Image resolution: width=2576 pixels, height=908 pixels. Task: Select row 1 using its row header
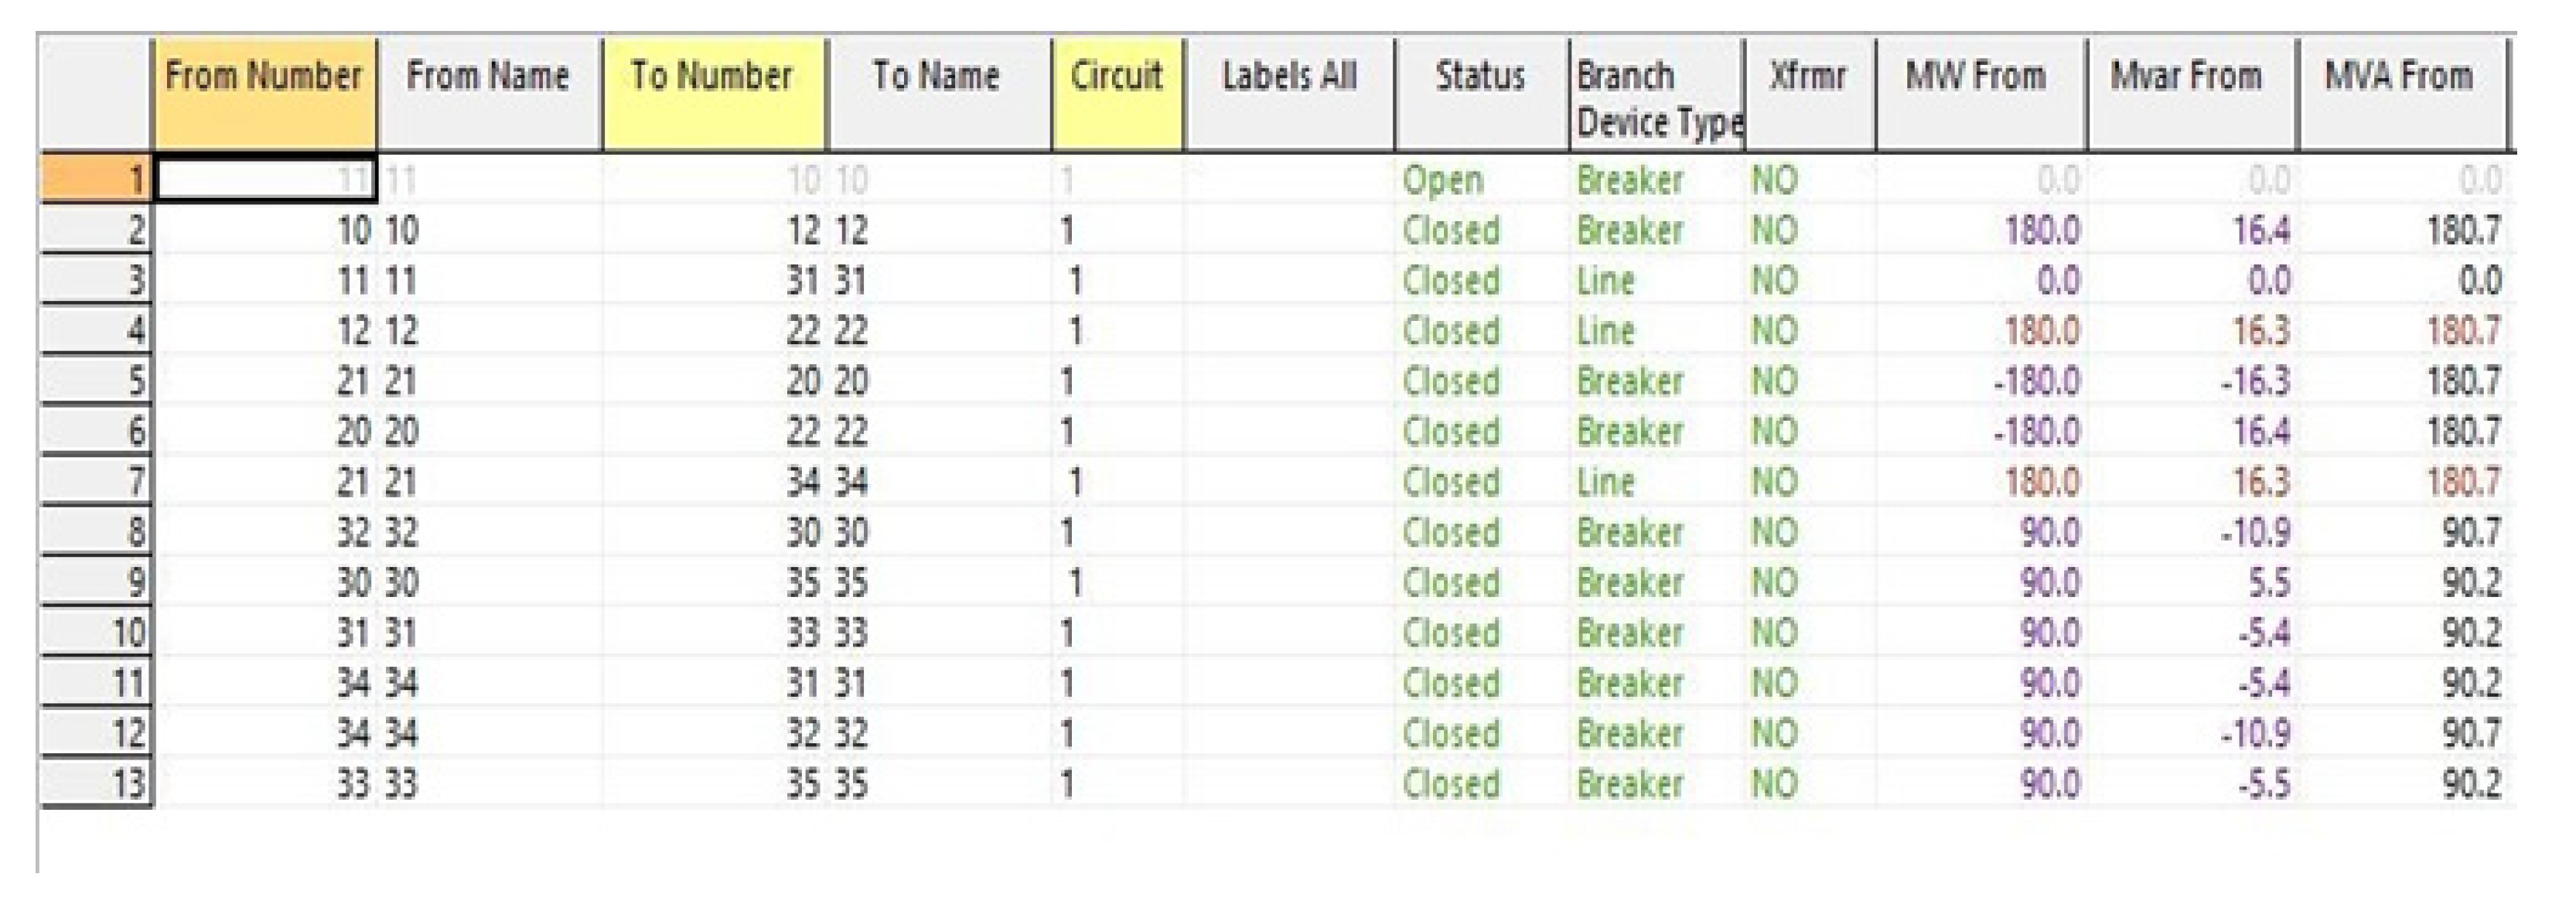pos(96,180)
